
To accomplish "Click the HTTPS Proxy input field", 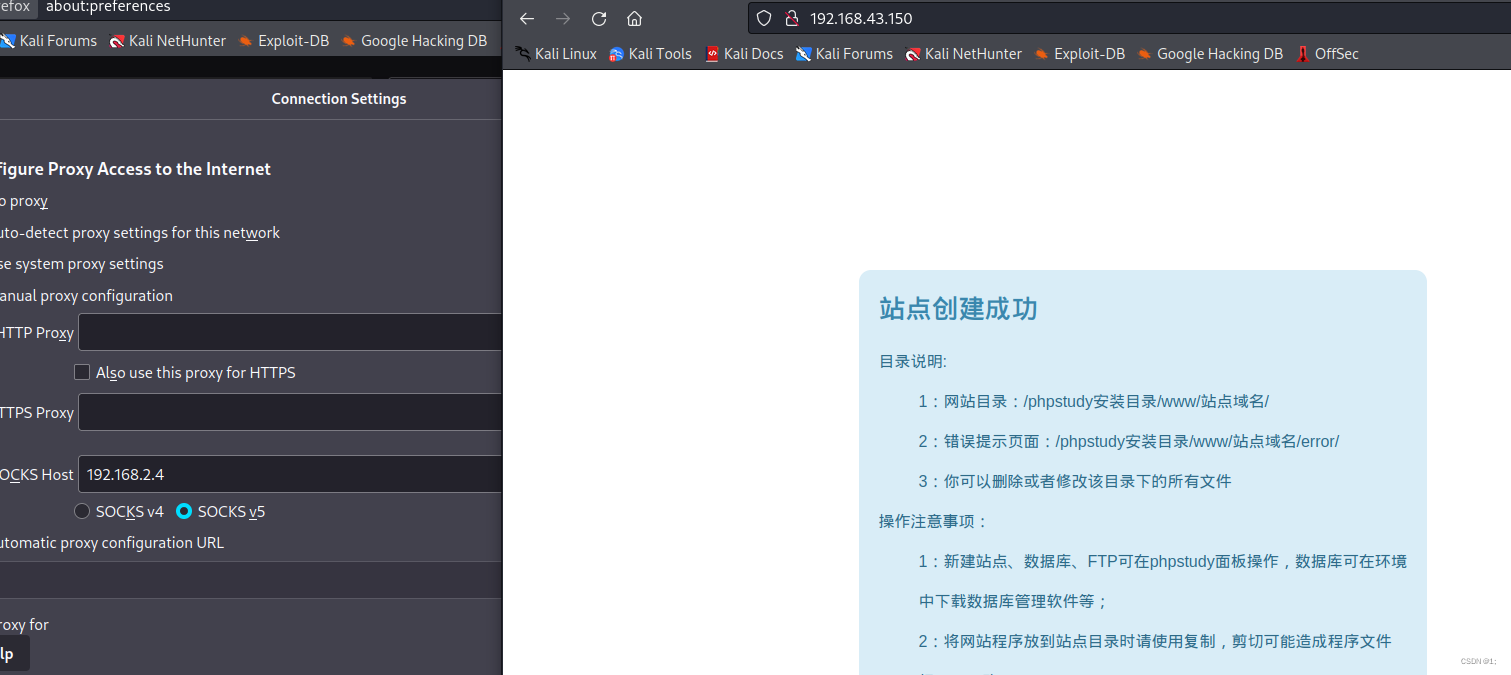I will click(x=290, y=412).
